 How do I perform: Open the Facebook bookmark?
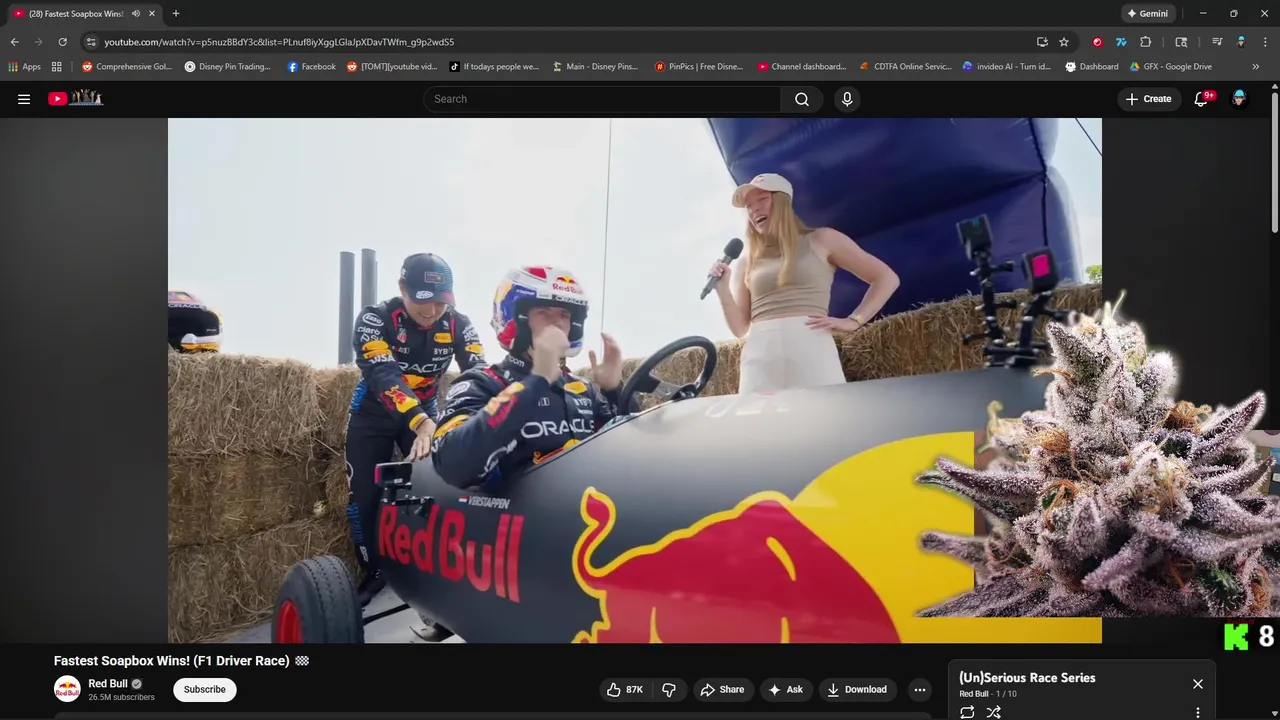tap(311, 67)
